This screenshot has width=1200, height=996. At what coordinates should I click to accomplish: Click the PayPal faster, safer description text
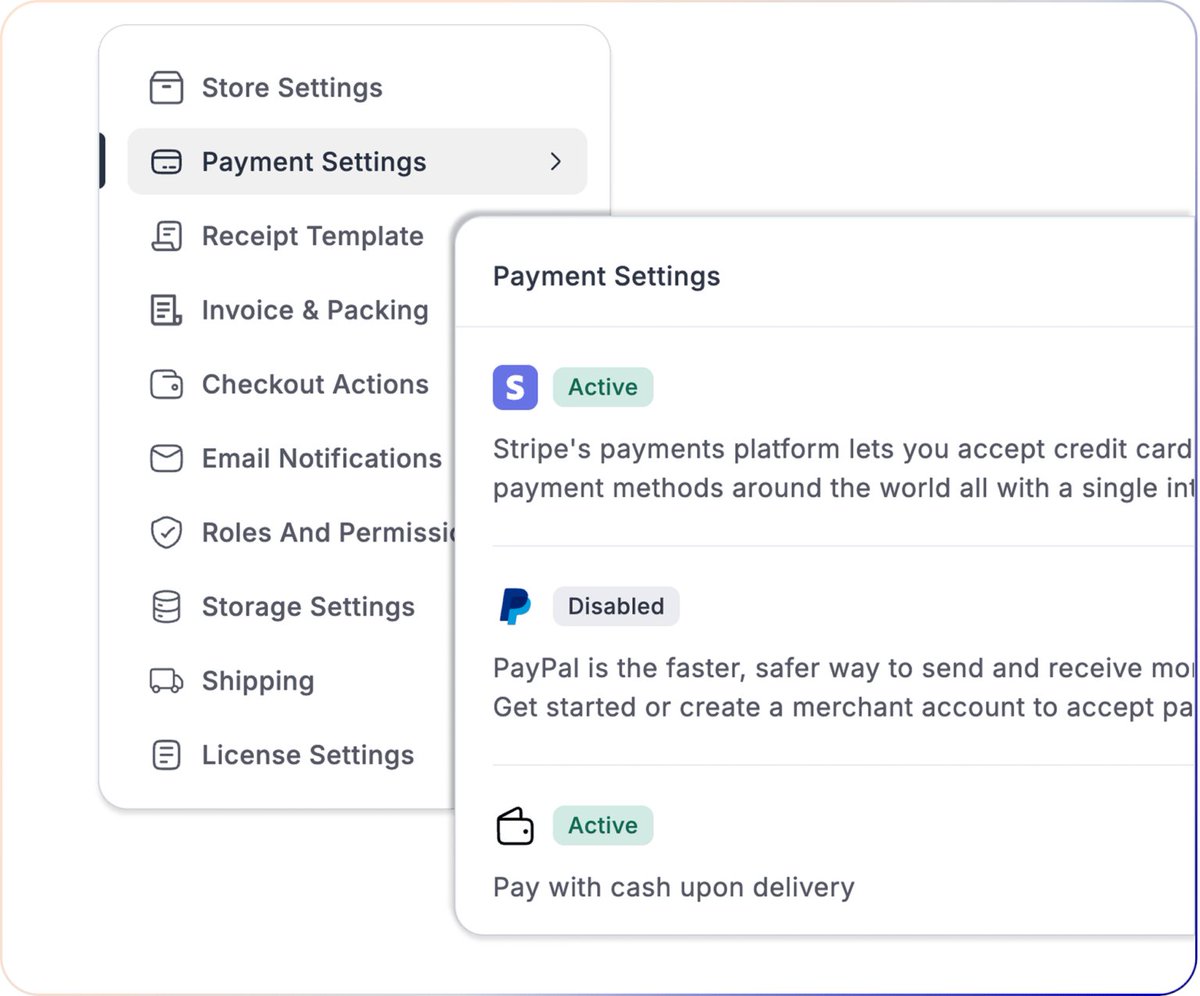(x=844, y=688)
